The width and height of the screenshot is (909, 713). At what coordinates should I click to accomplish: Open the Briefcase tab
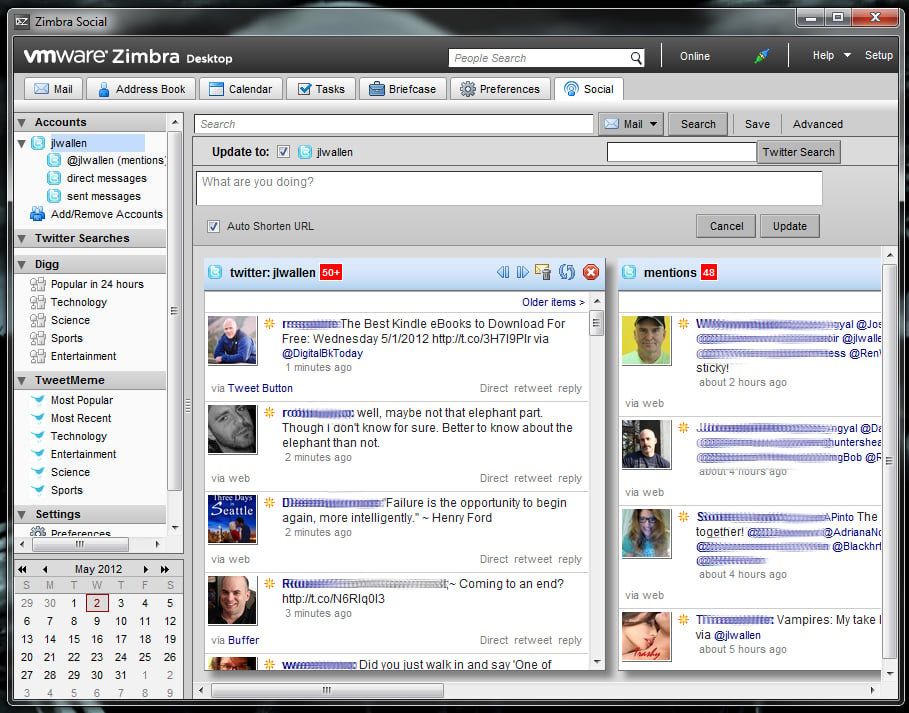click(x=402, y=89)
